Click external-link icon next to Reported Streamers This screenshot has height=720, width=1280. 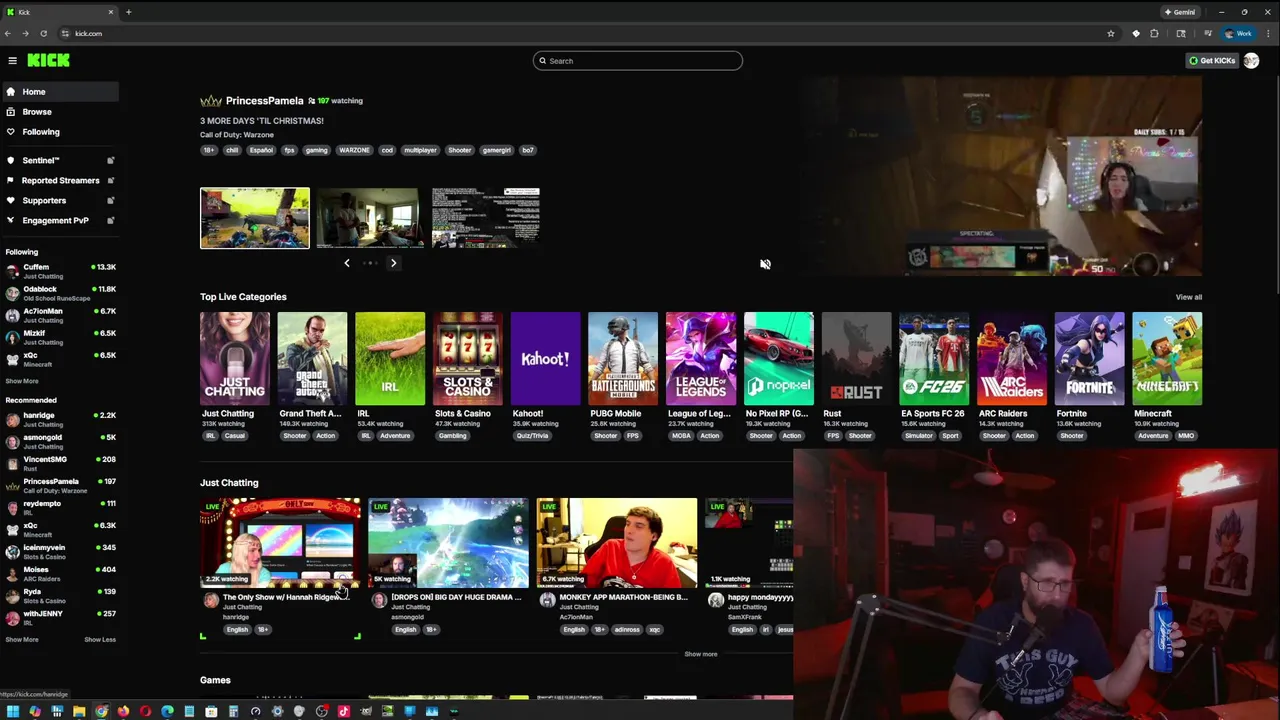pos(111,181)
